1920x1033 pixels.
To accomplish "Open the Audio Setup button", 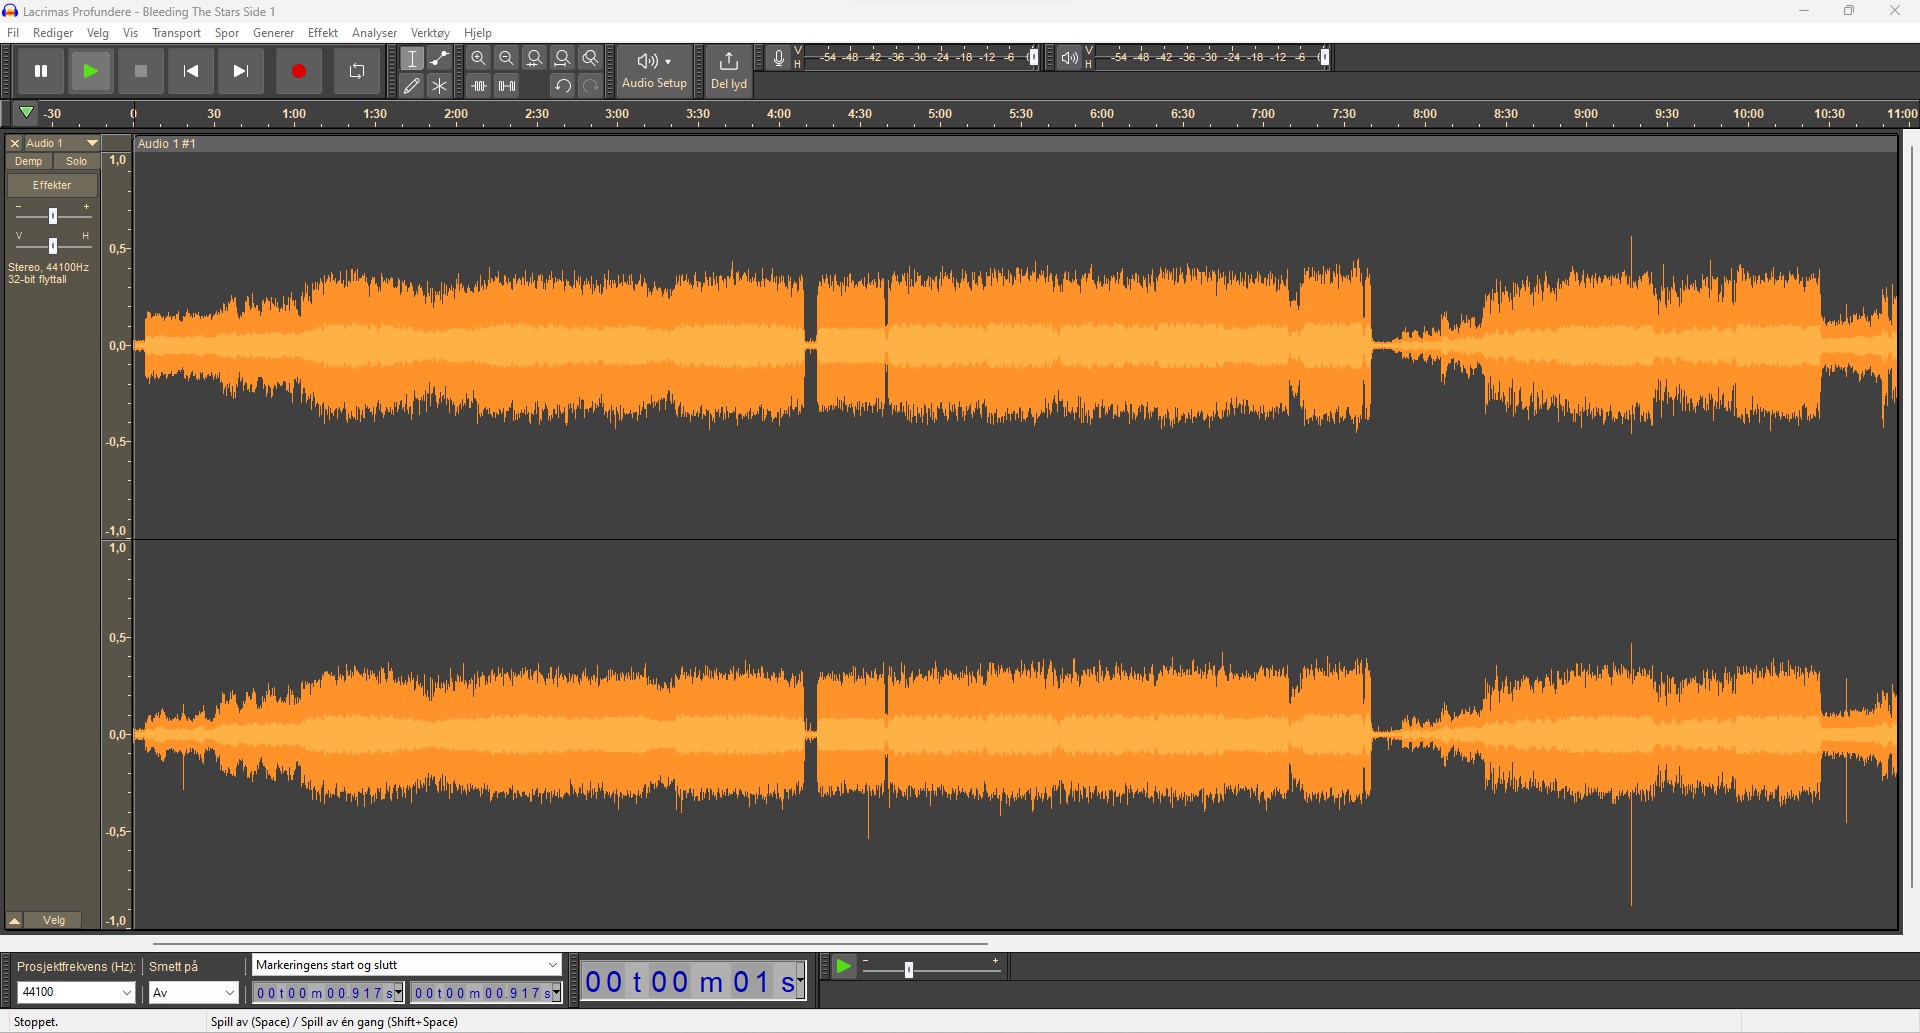I will click(654, 70).
